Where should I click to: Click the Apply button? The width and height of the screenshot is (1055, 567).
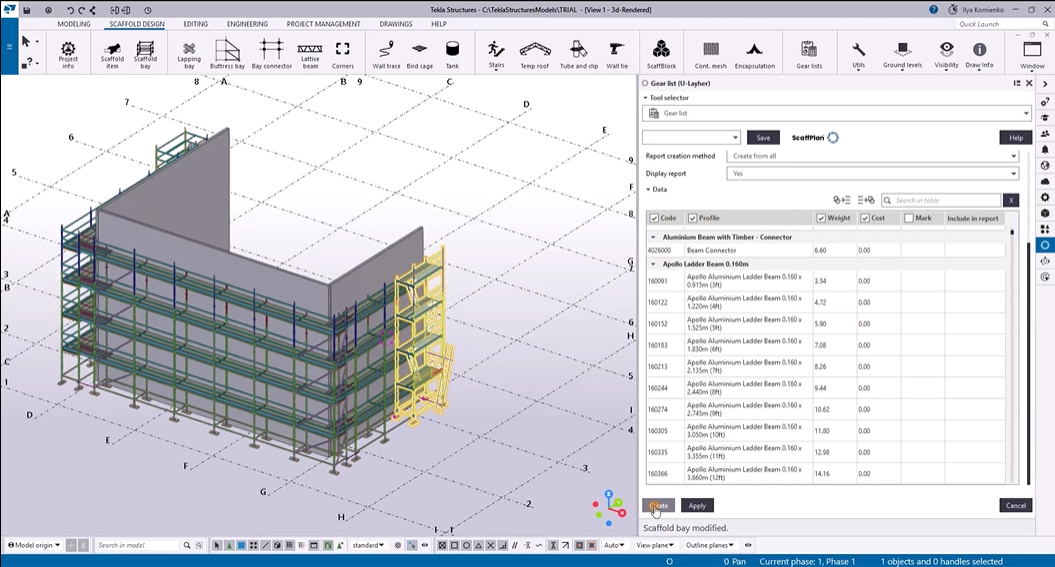click(x=697, y=505)
